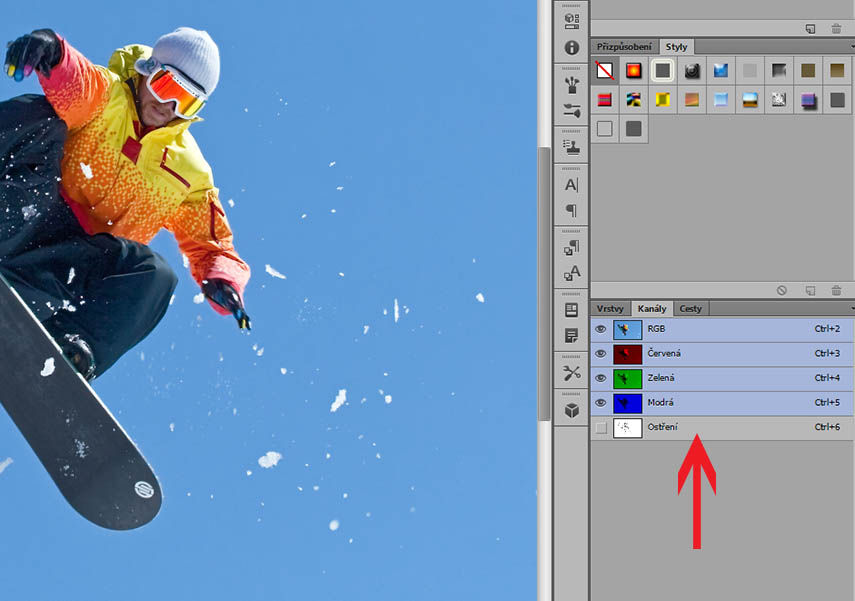855x601 pixels.
Task: Open the Character panel icon
Action: click(x=571, y=185)
